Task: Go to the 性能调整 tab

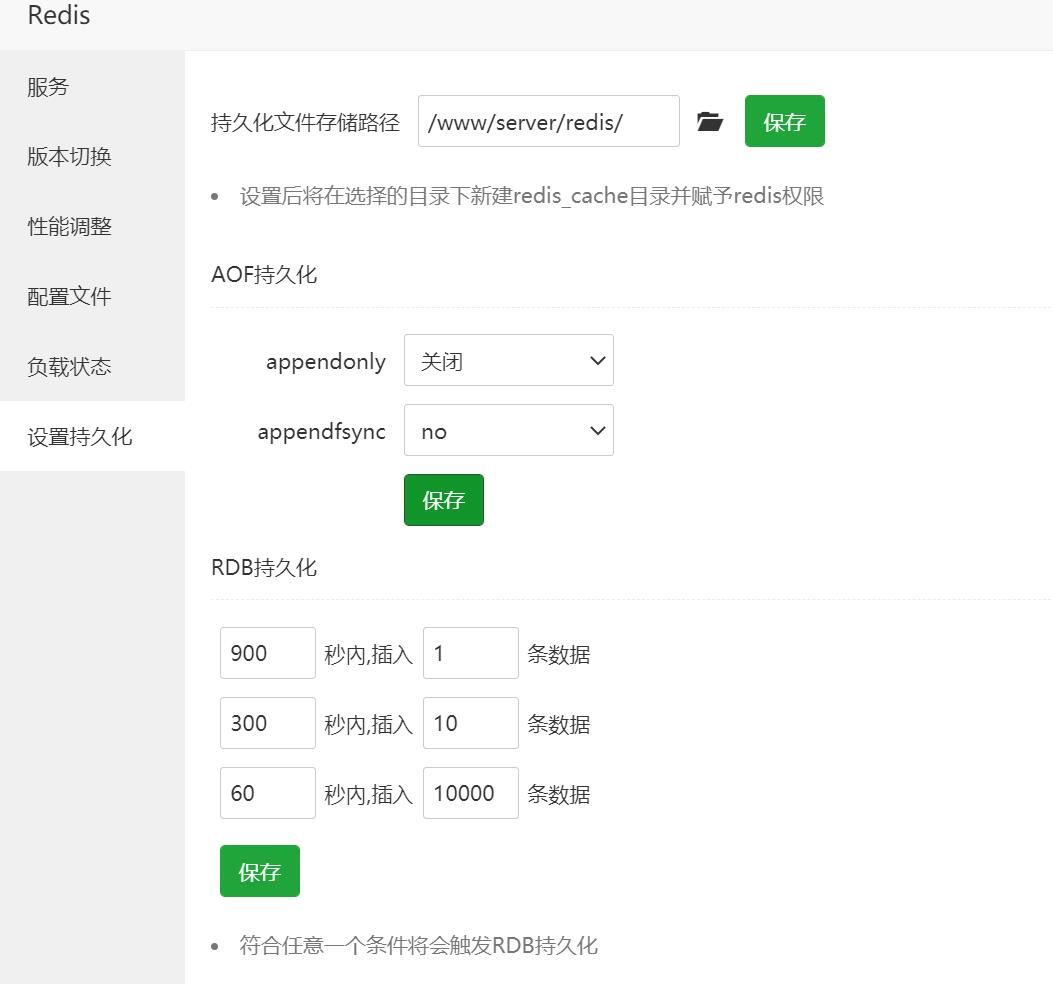Action: [x=69, y=227]
